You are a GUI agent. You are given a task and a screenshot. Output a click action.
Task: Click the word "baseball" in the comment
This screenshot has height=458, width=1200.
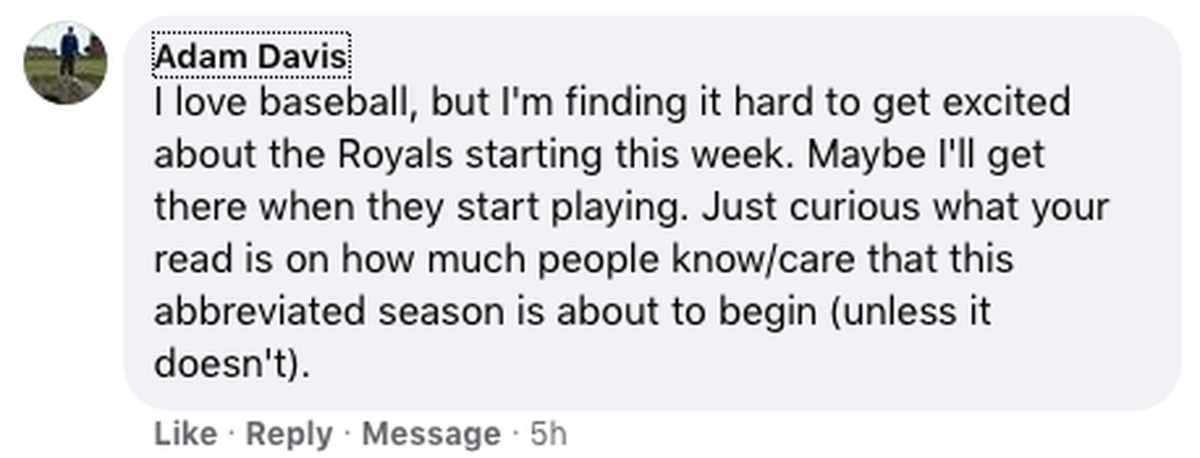tap(309, 103)
